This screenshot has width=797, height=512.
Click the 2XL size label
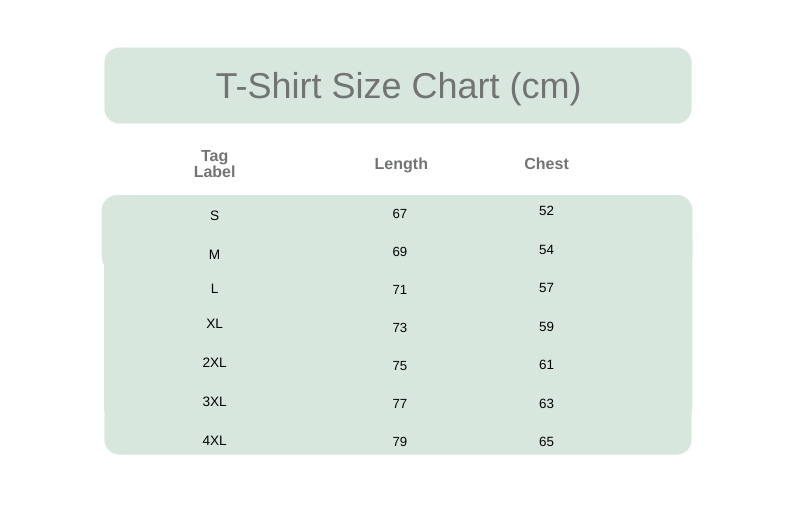[214, 363]
